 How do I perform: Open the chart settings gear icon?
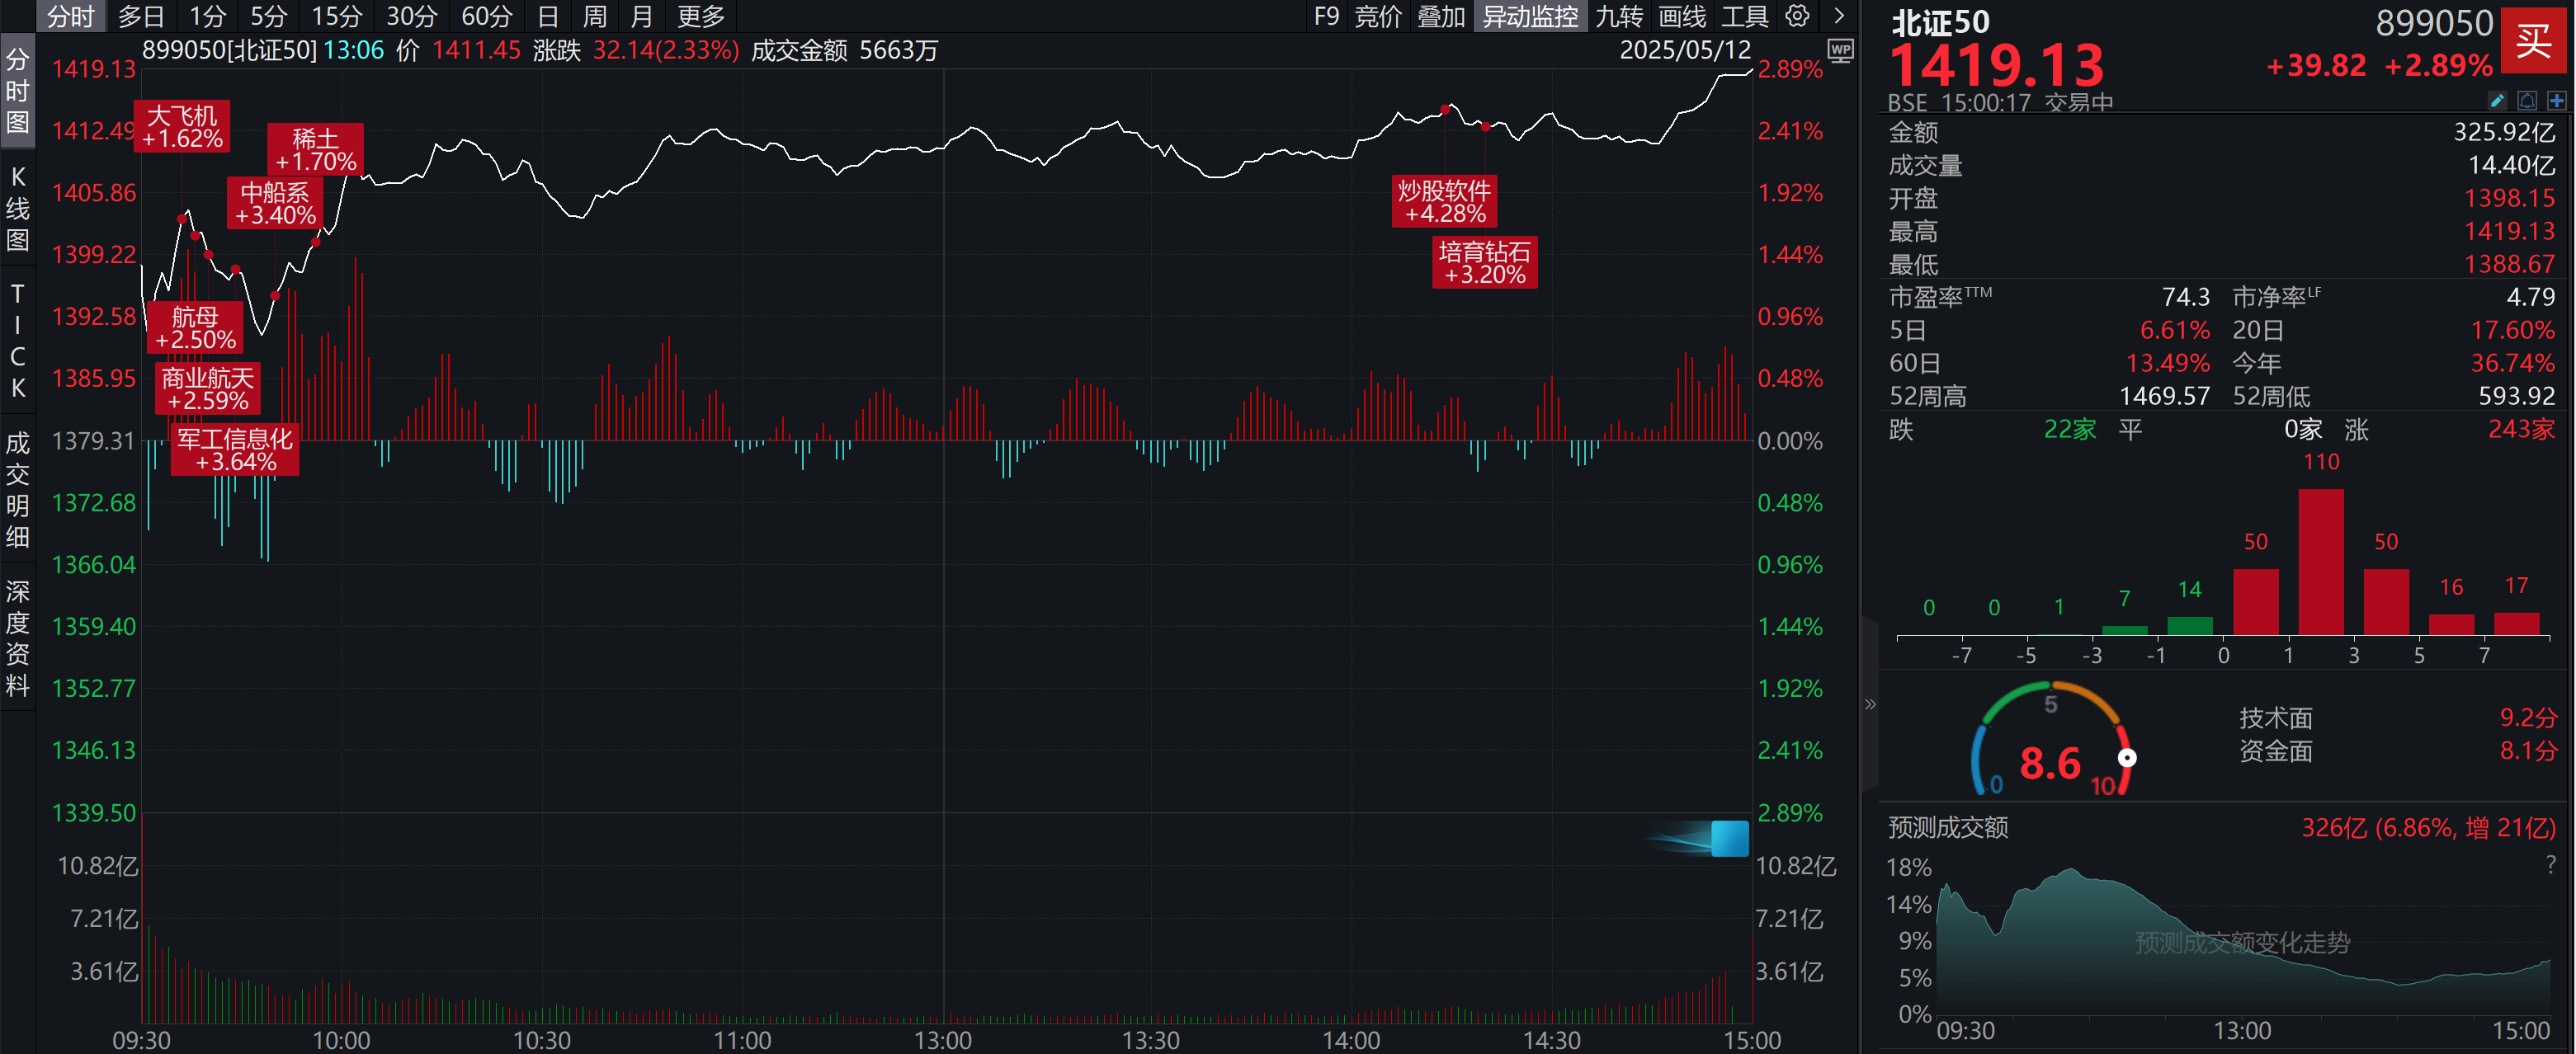point(1797,16)
